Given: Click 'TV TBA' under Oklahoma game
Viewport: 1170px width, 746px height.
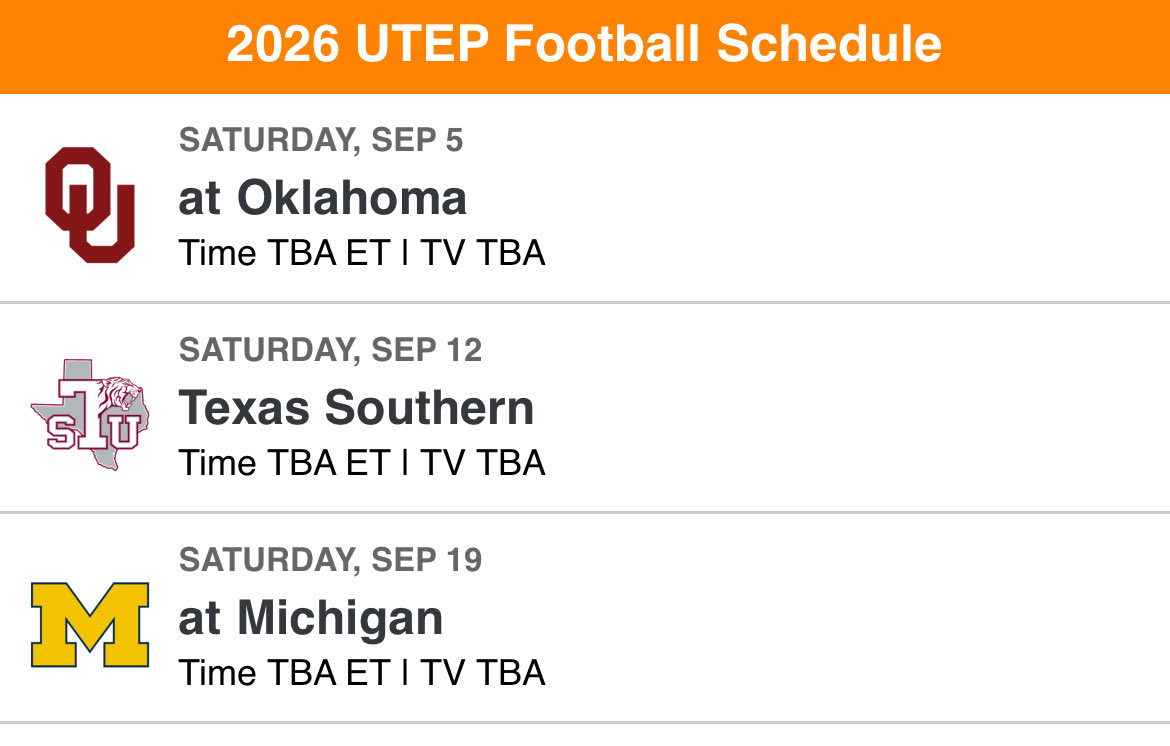Looking at the screenshot, I should [482, 253].
